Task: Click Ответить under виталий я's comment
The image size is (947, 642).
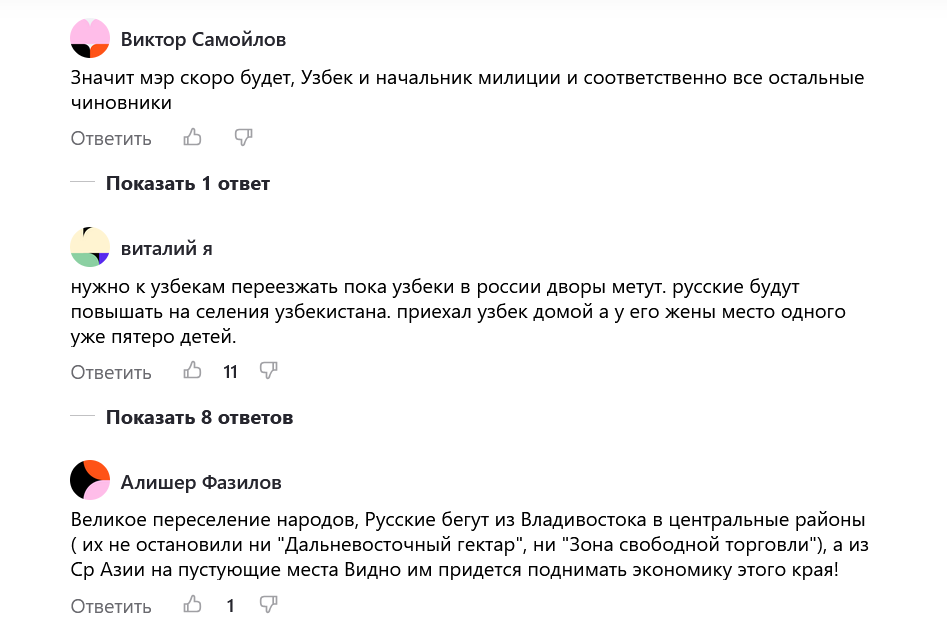Action: tap(110, 371)
